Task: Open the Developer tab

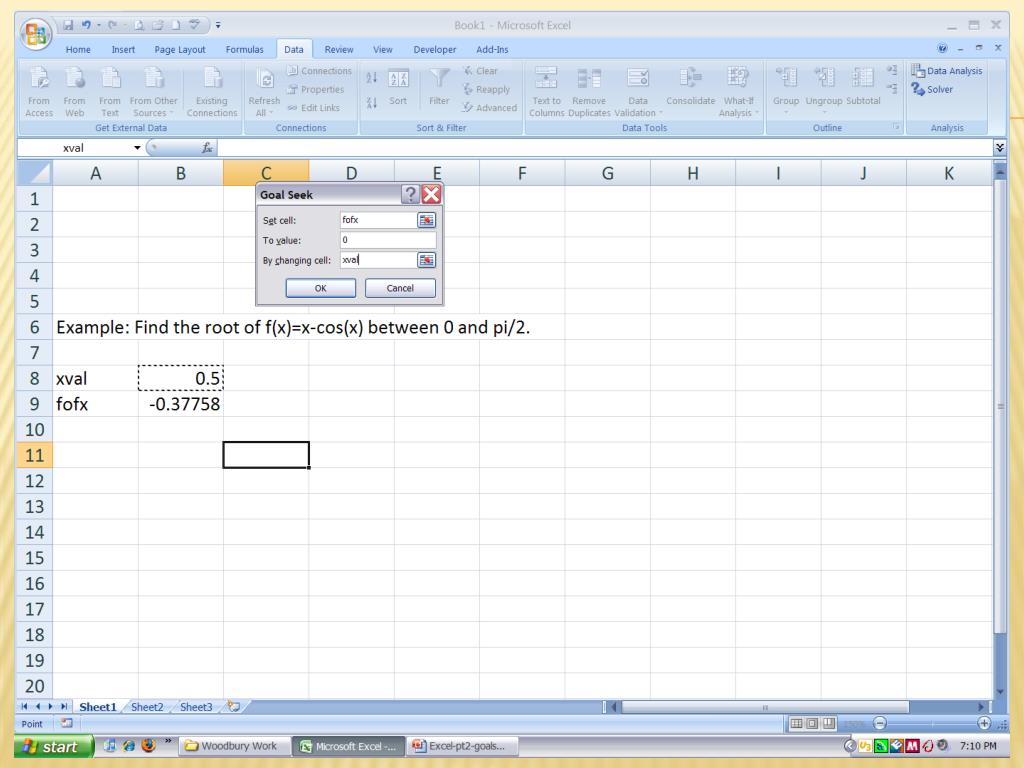Action: [x=434, y=50]
